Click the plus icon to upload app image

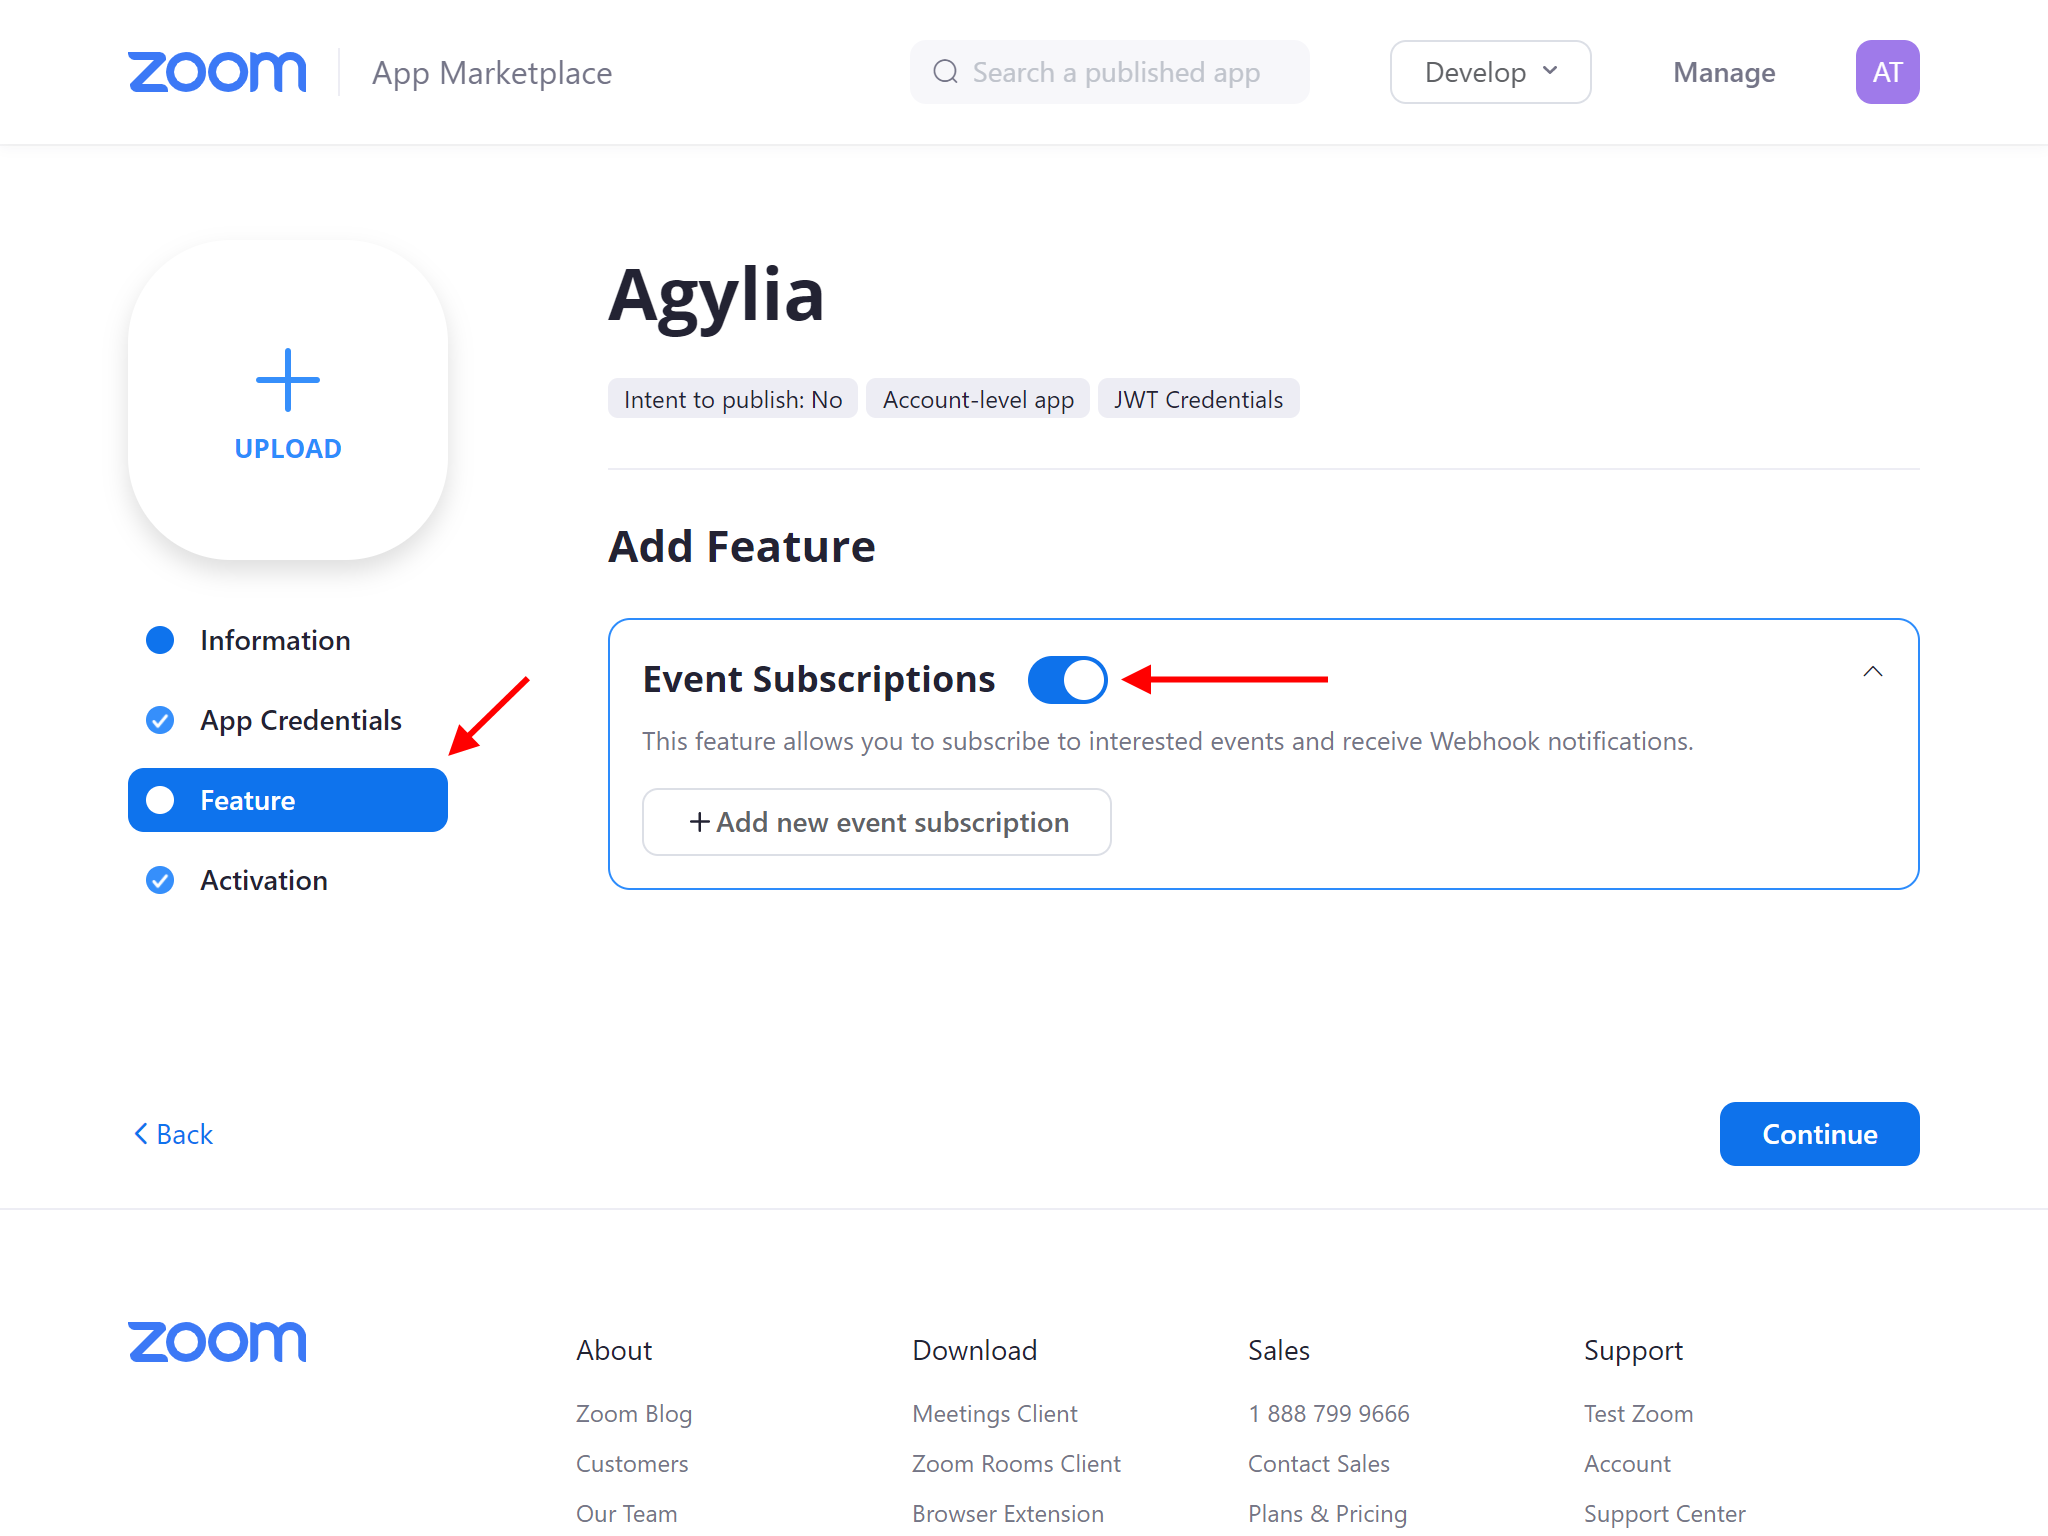click(x=288, y=380)
